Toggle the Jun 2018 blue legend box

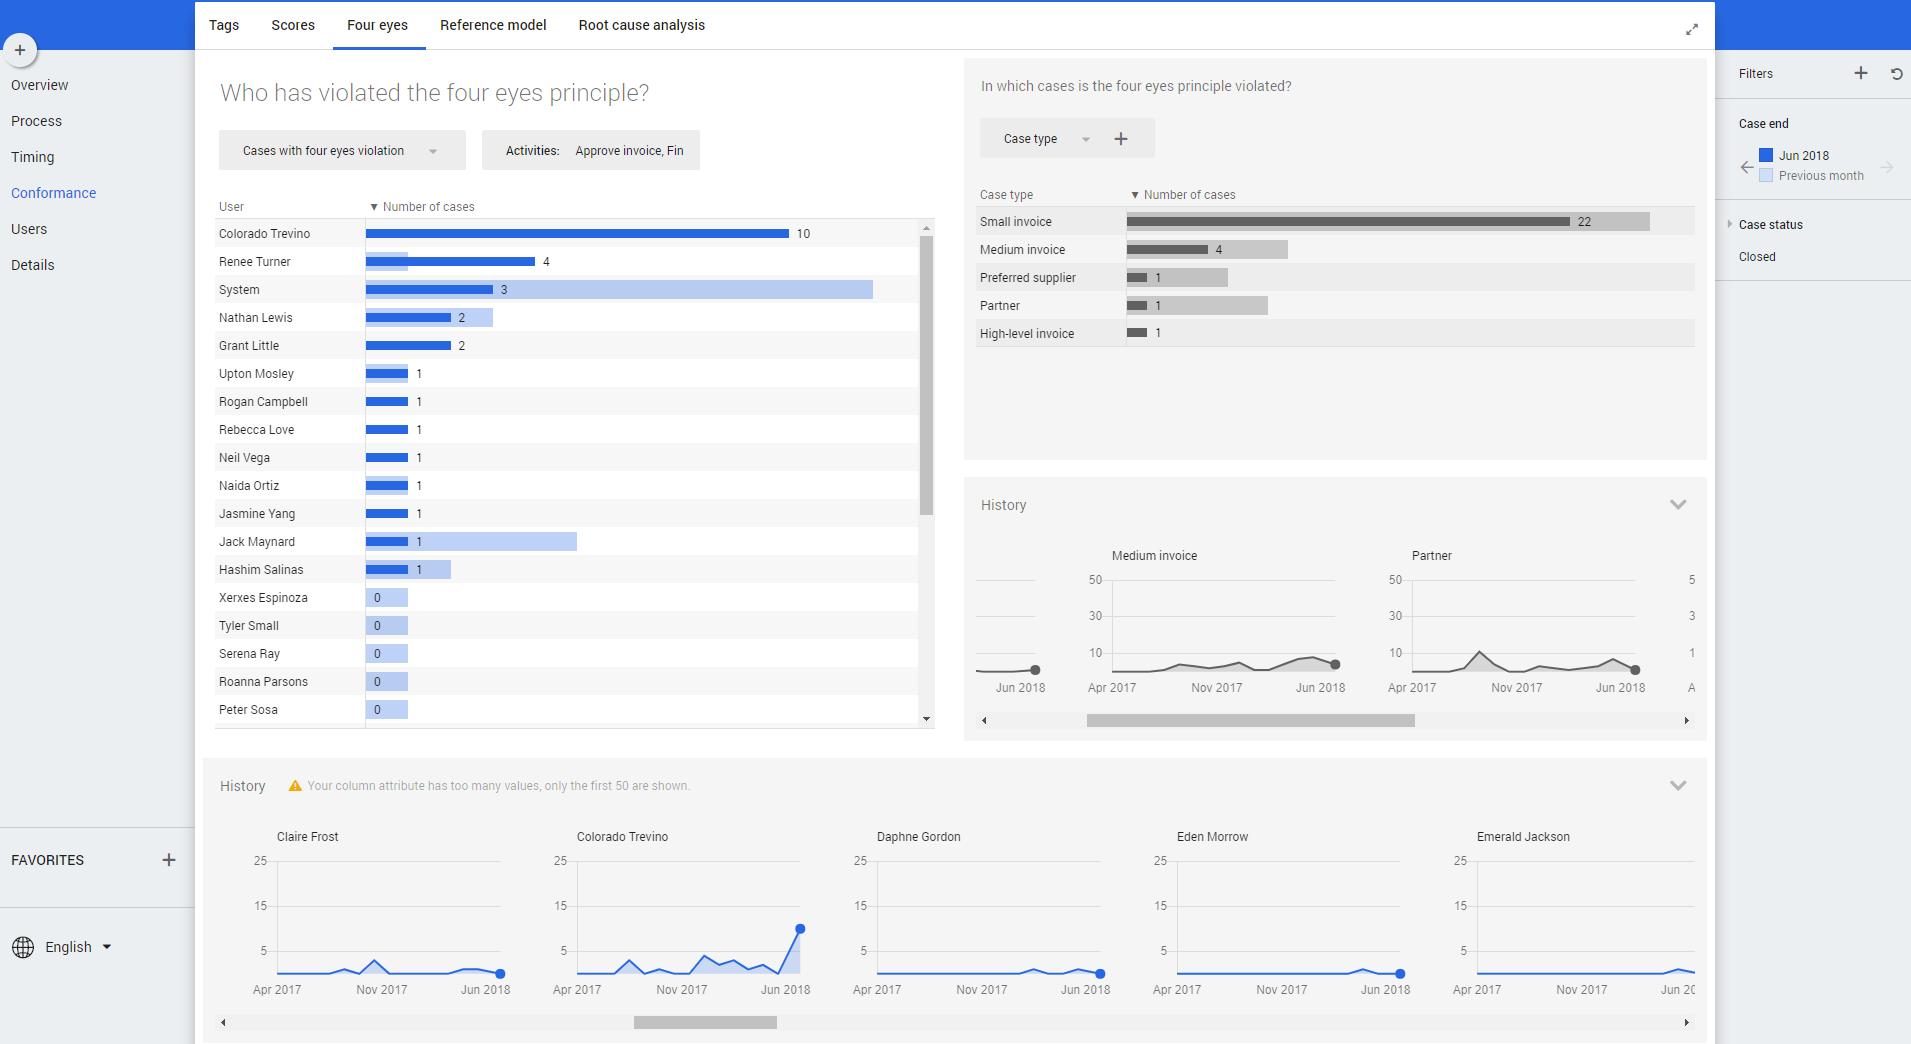coord(1766,155)
